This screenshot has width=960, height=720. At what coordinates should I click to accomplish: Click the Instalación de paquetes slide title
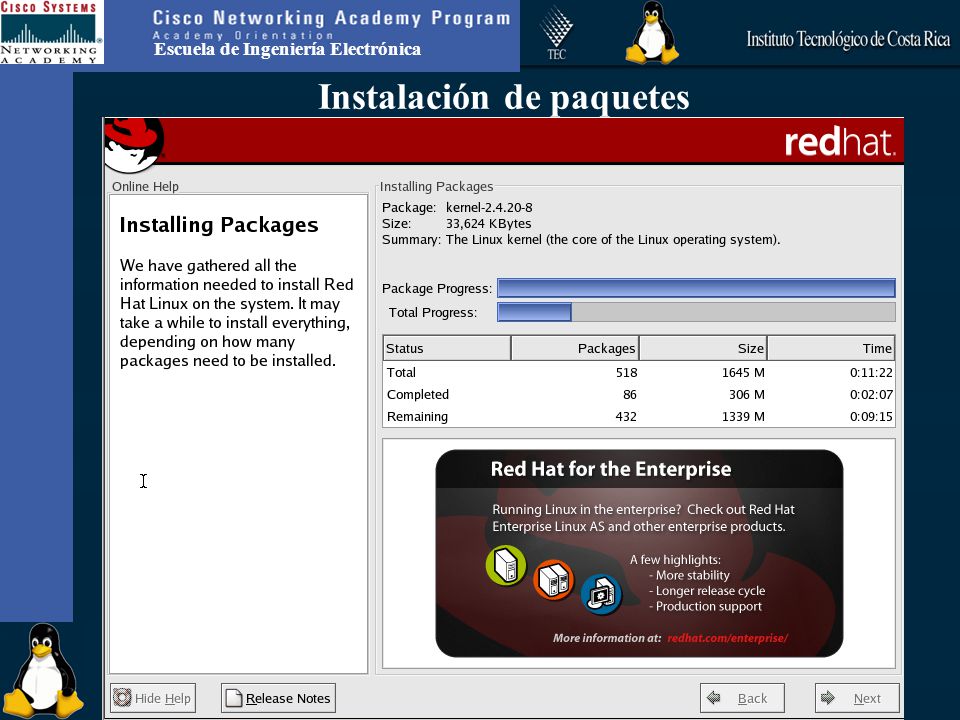tap(504, 98)
